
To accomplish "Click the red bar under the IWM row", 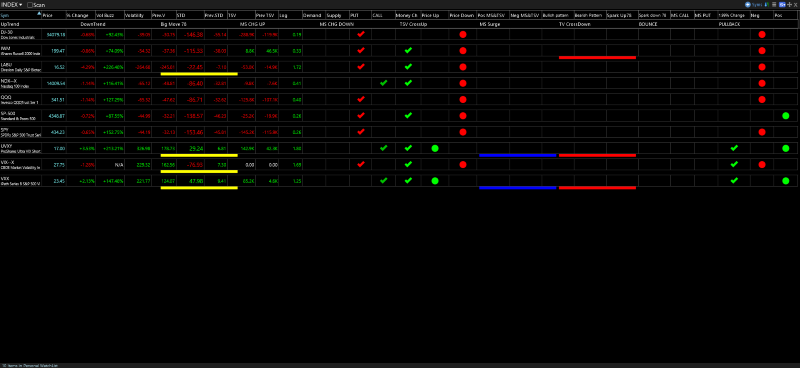I will 597,58.
